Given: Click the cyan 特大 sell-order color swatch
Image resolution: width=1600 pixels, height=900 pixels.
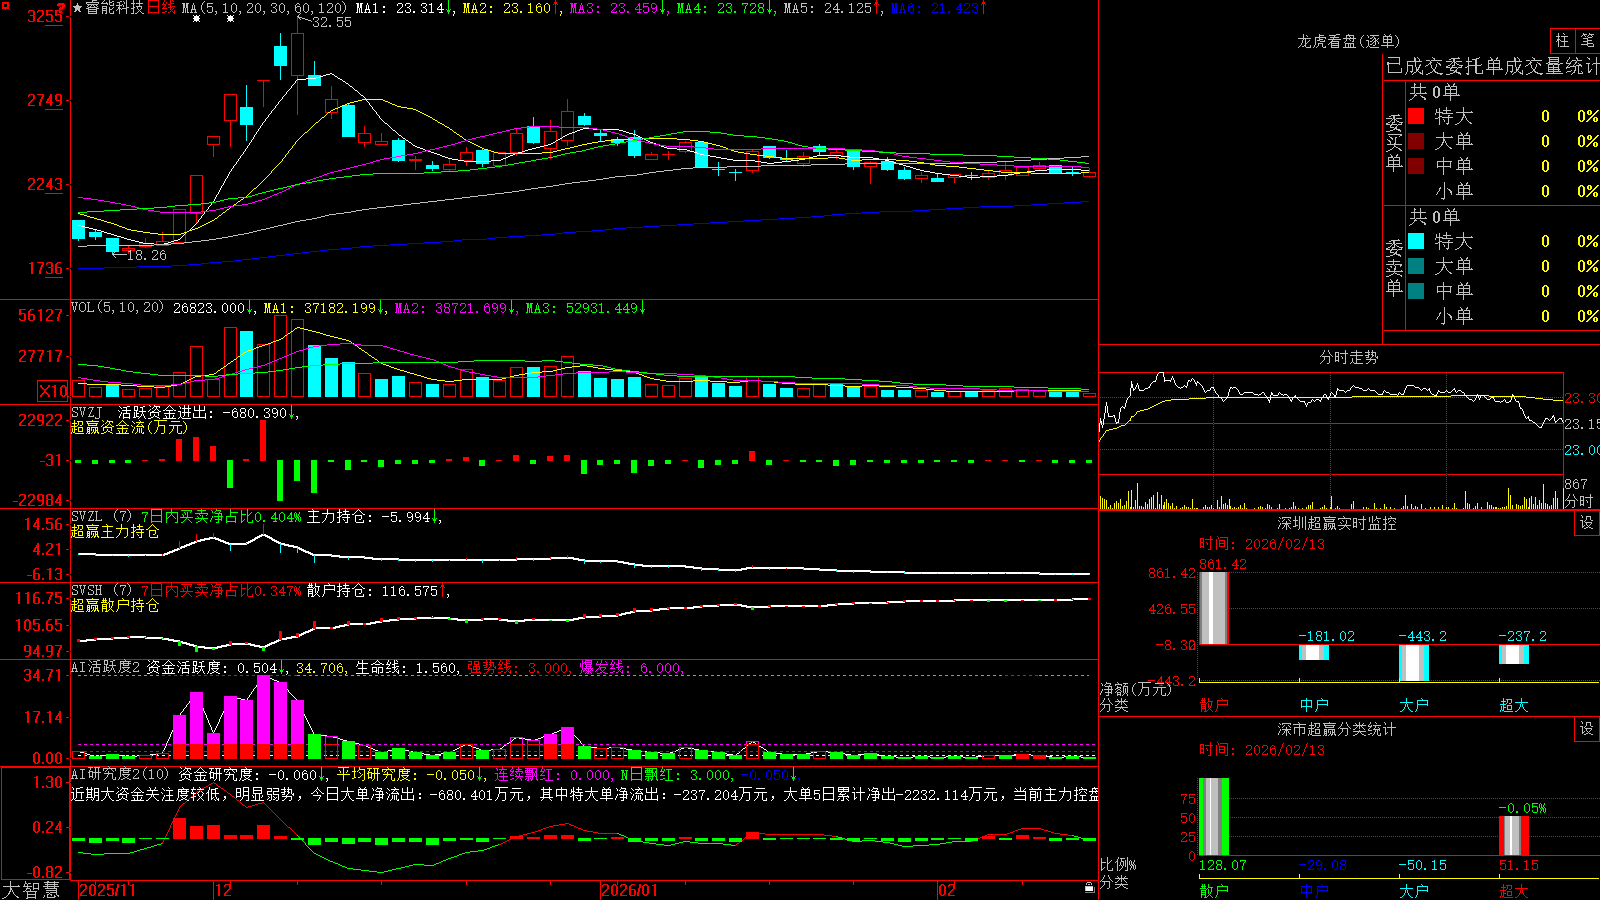Looking at the screenshot, I should tap(1416, 241).
